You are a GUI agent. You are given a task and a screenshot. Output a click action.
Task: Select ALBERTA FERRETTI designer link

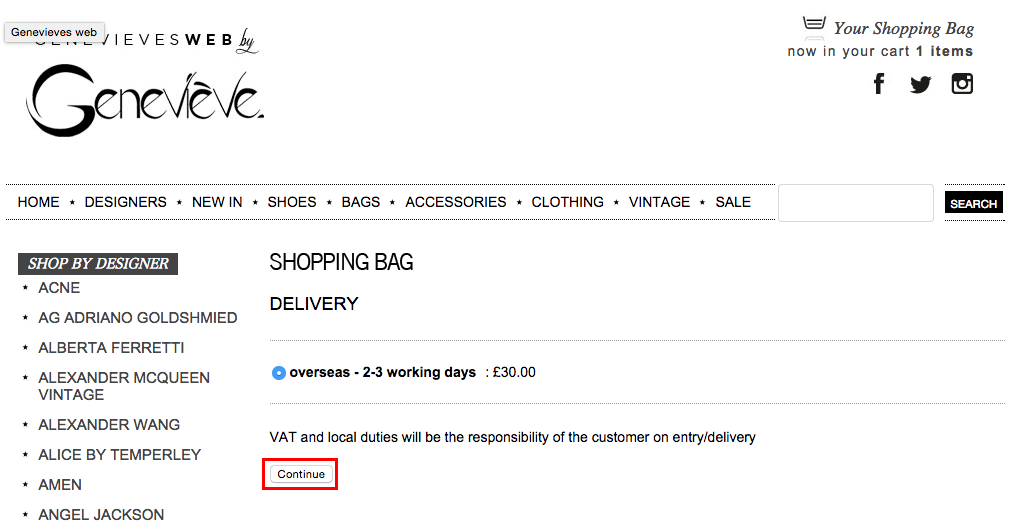point(111,348)
